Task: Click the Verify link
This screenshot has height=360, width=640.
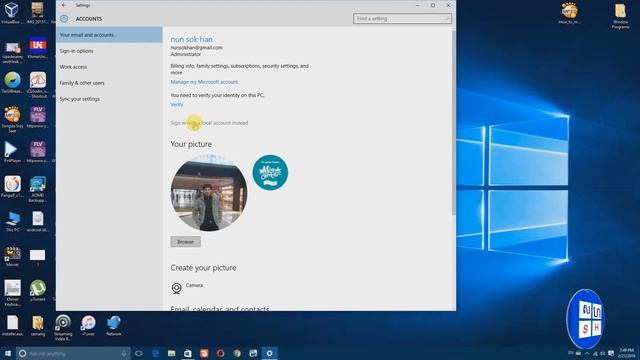Action: coord(177,104)
